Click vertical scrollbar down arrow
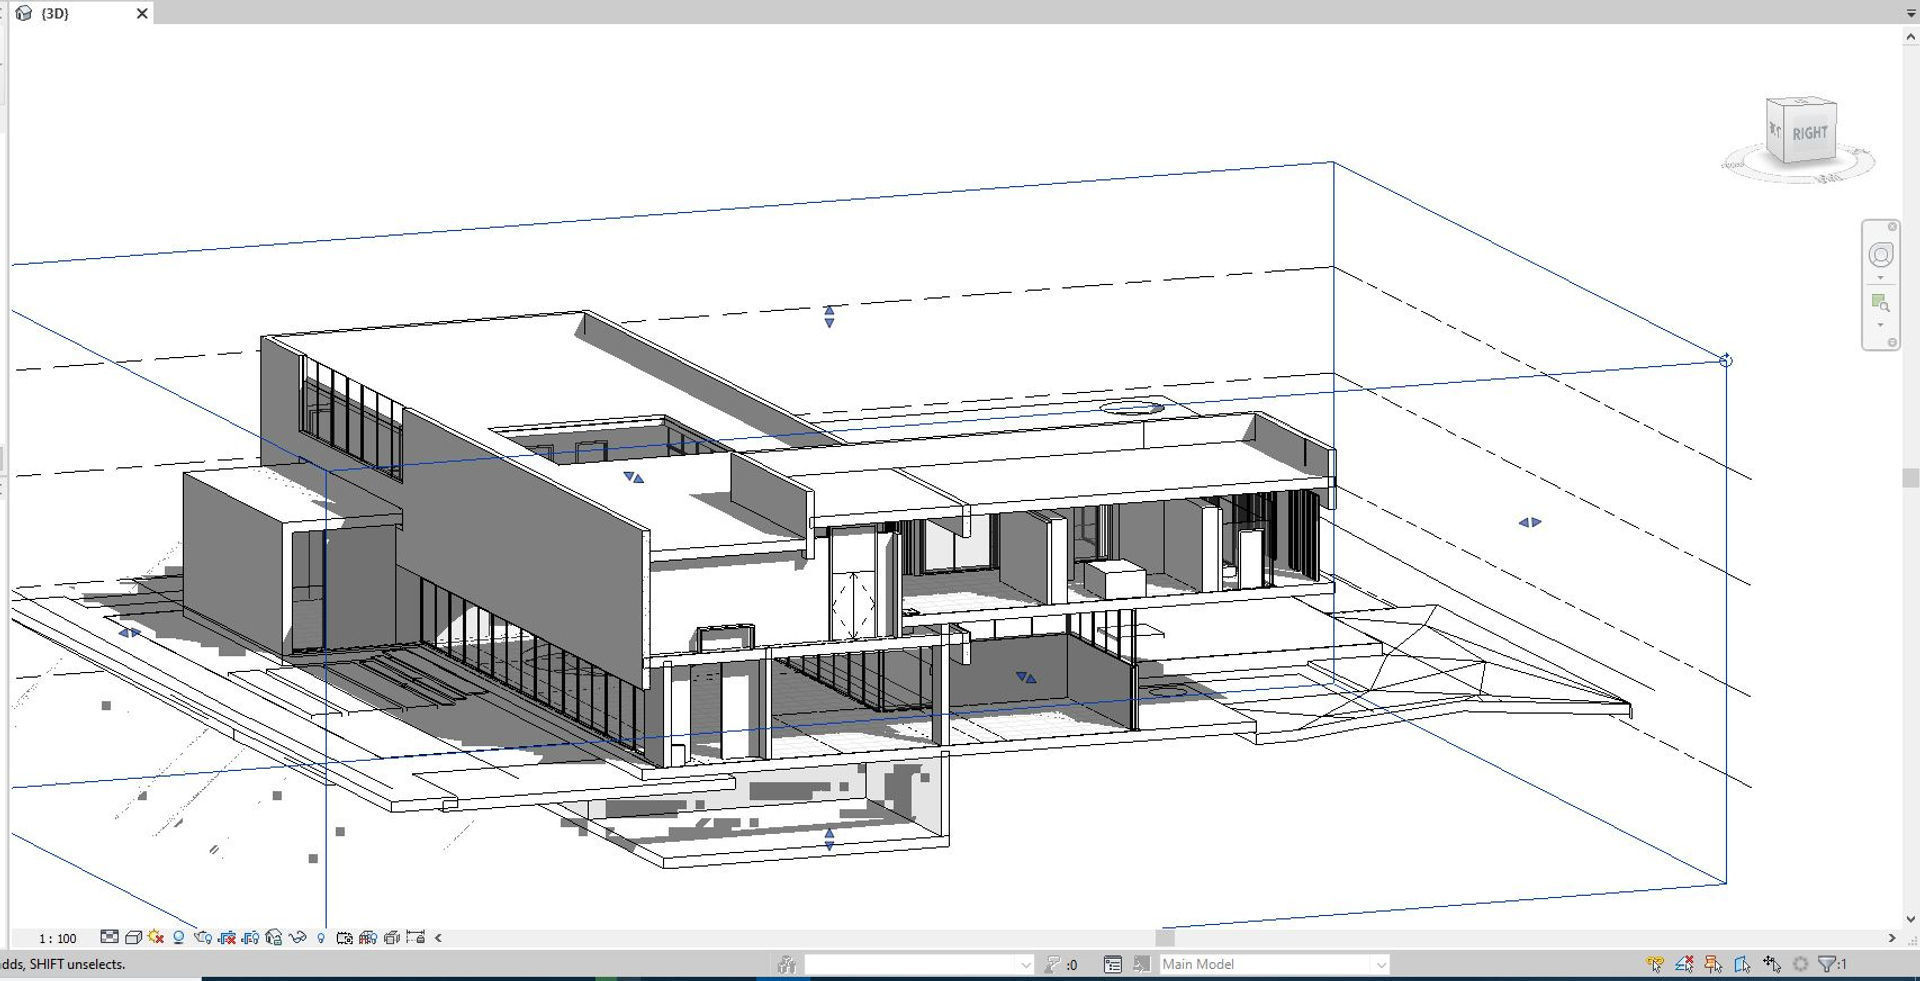This screenshot has width=1920, height=981. [1911, 919]
